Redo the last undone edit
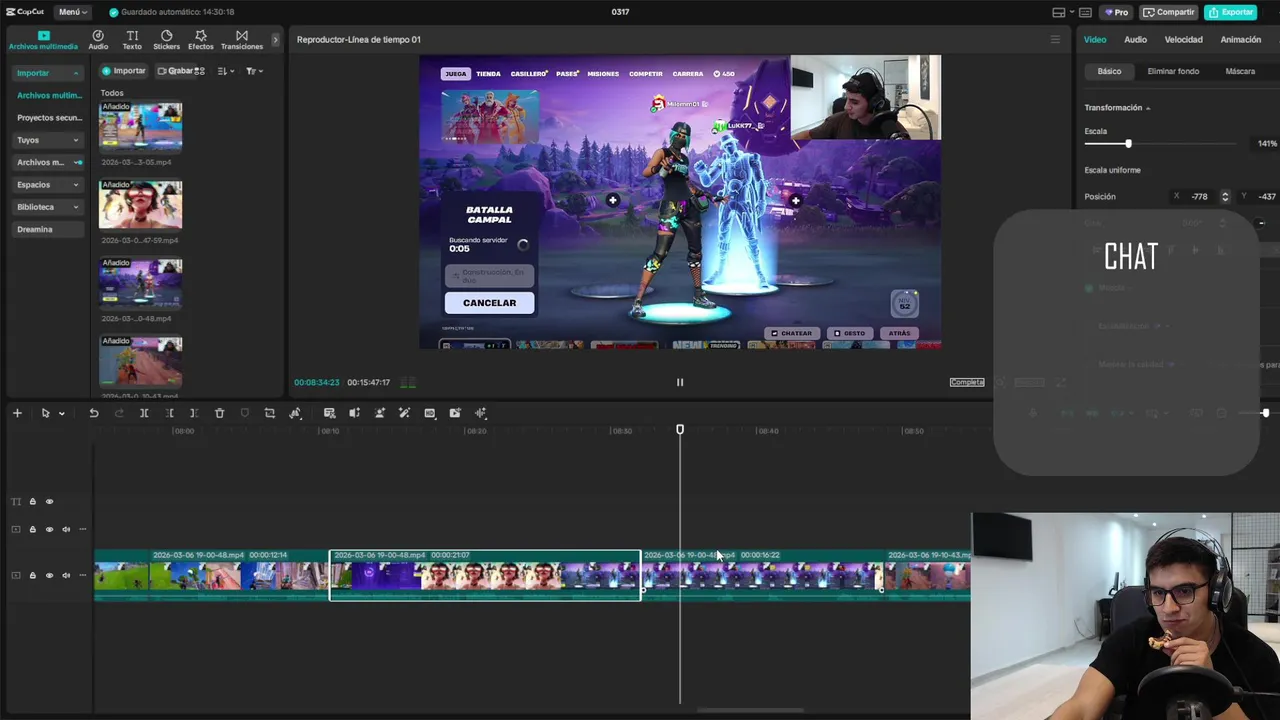This screenshot has width=1280, height=720. [x=119, y=413]
